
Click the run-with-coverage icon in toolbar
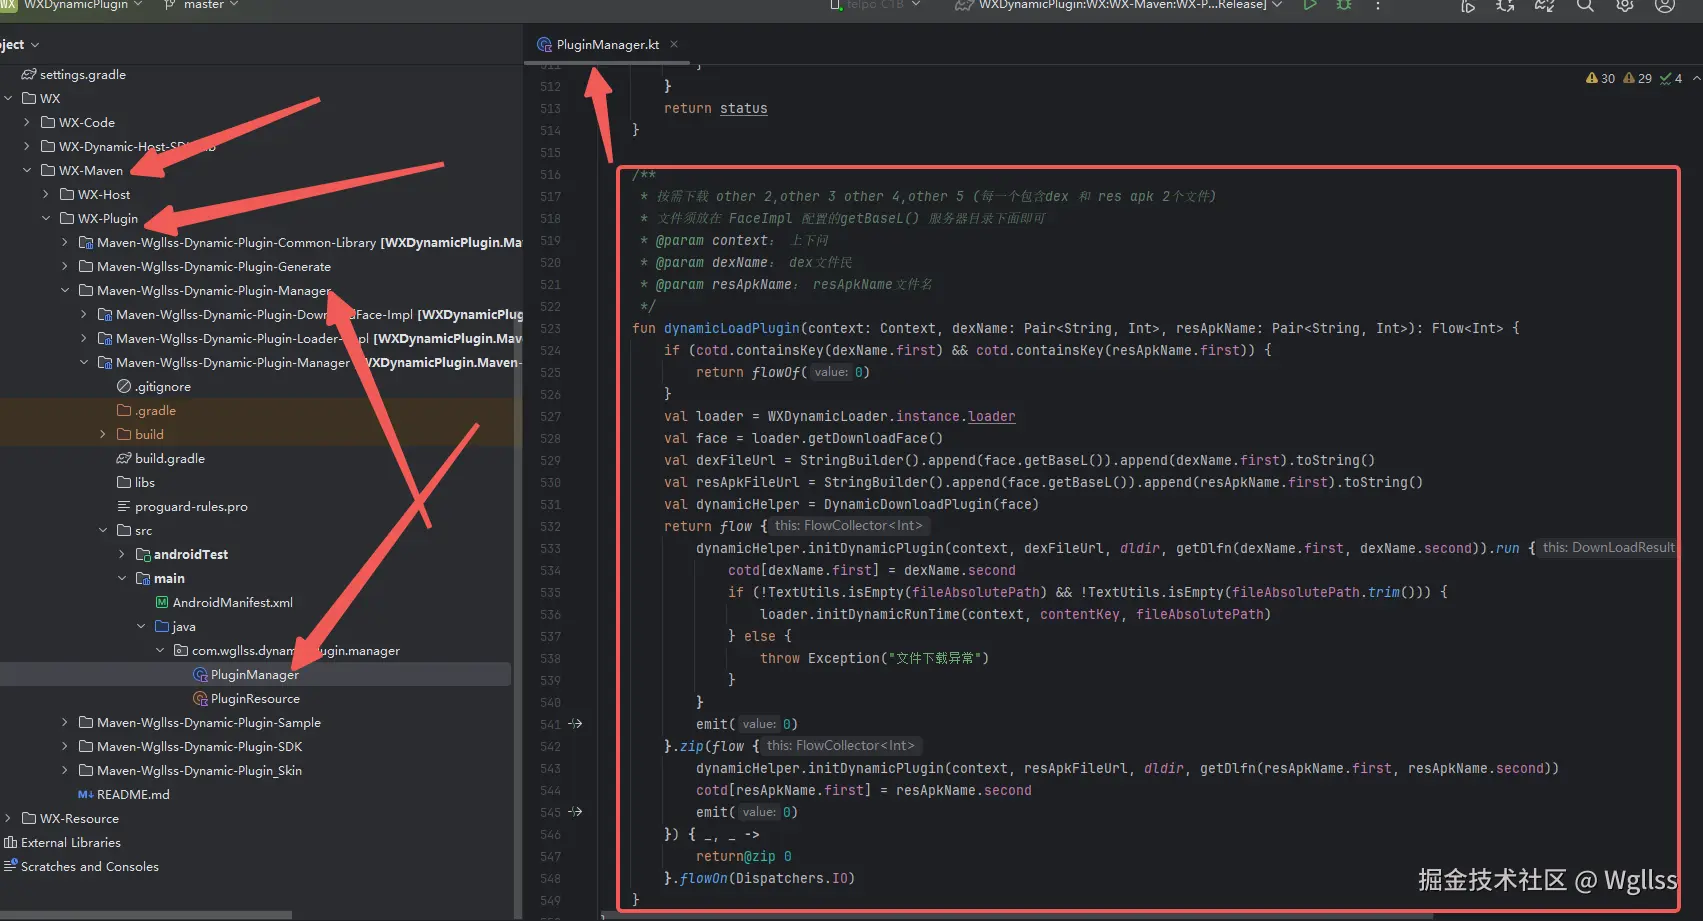coord(1468,5)
